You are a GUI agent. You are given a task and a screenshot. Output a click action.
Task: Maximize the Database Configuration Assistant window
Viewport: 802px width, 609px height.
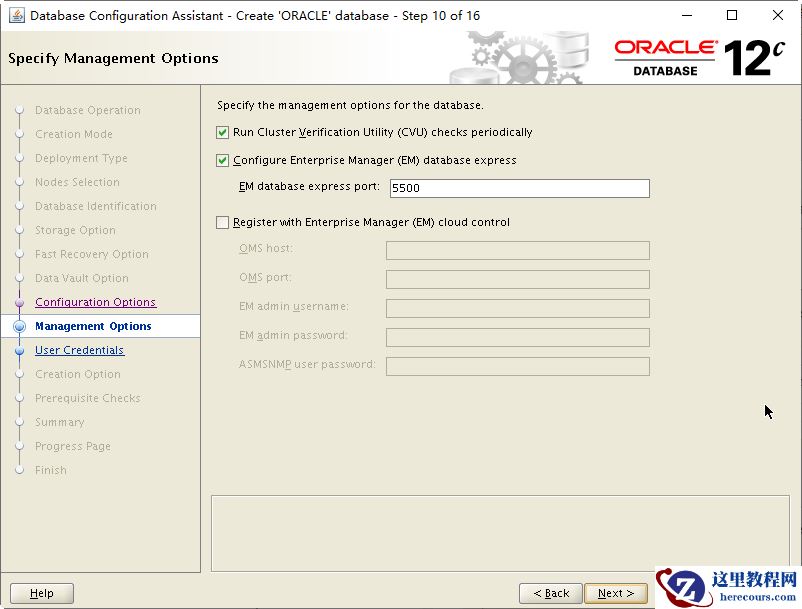pos(732,15)
